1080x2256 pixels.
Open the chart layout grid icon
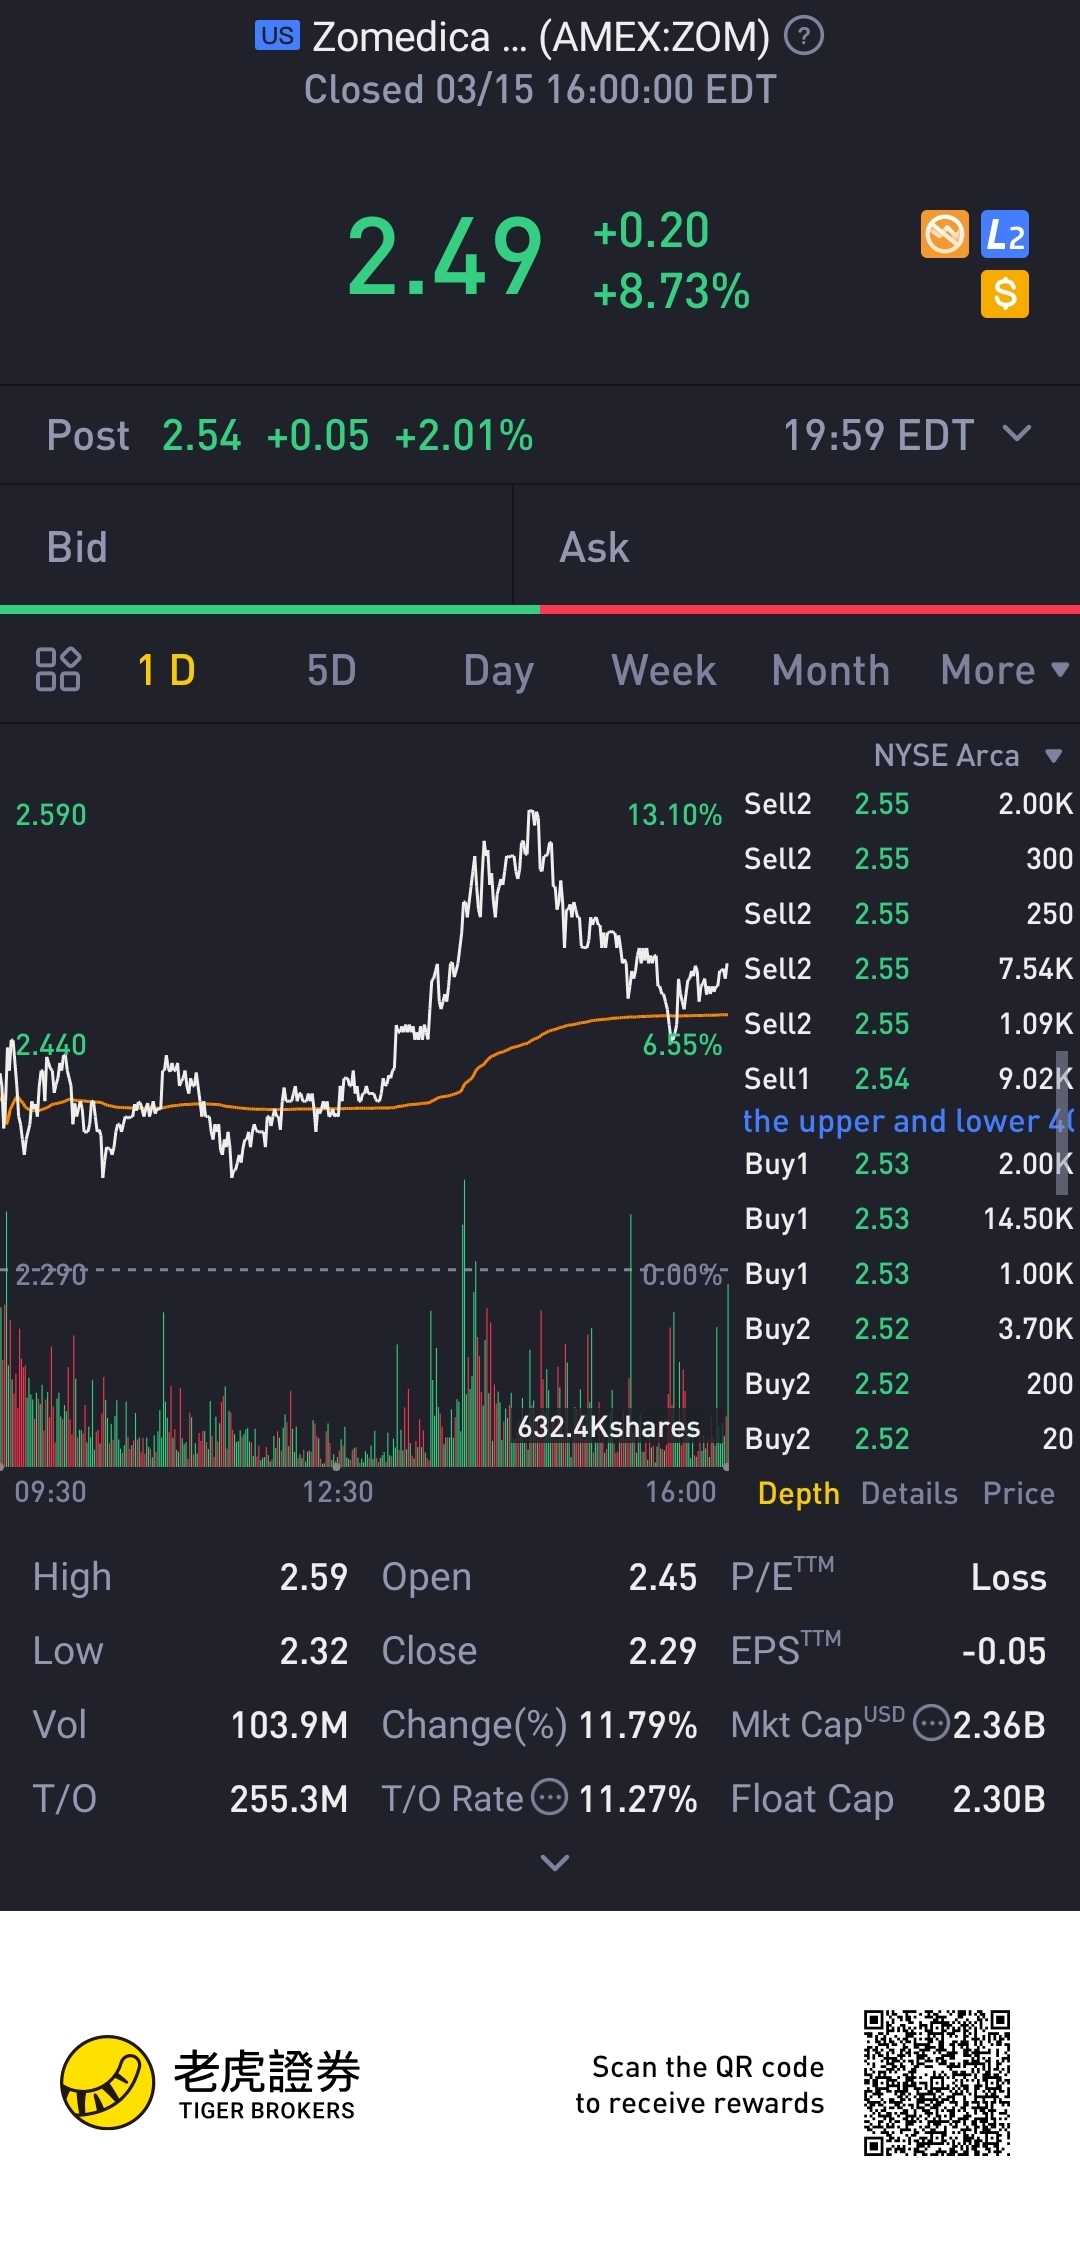point(58,669)
